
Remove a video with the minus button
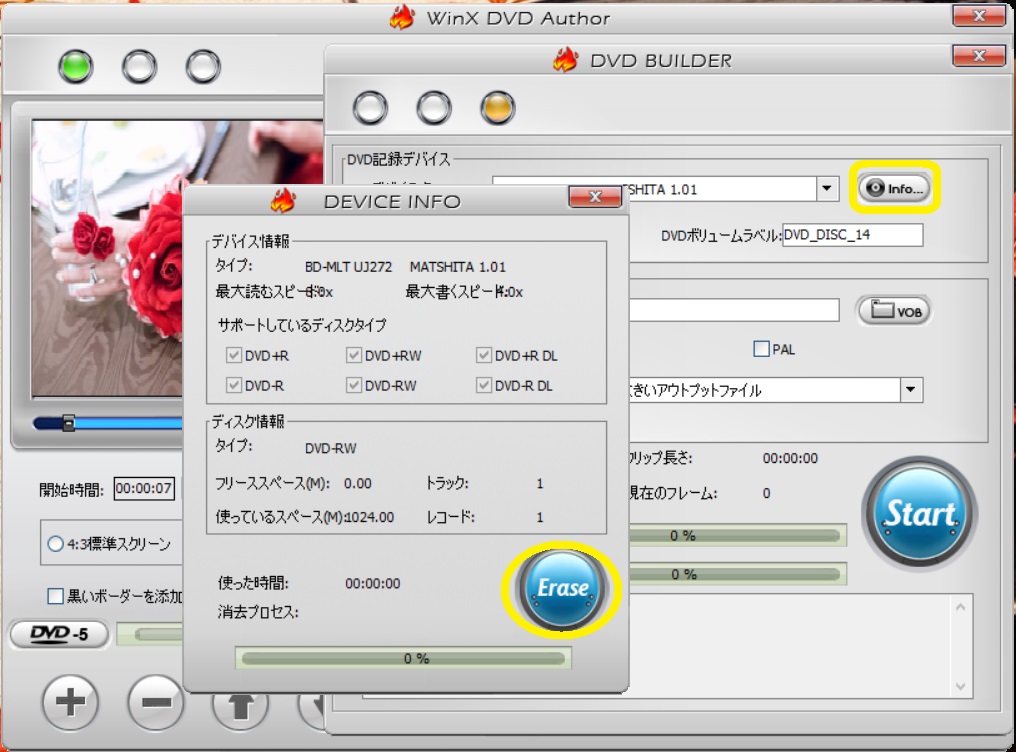(156, 701)
